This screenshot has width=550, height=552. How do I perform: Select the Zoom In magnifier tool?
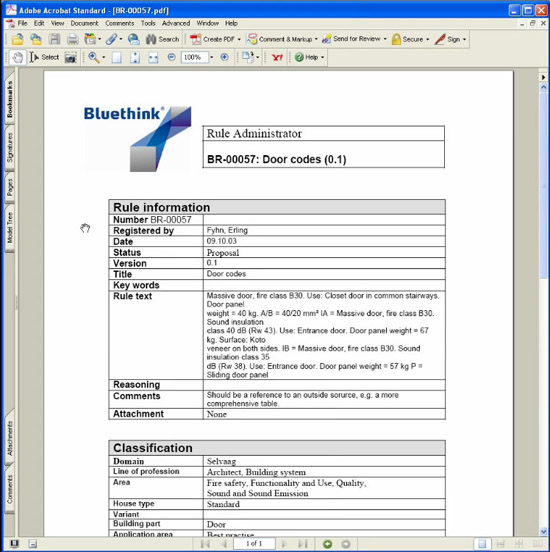pos(94,57)
